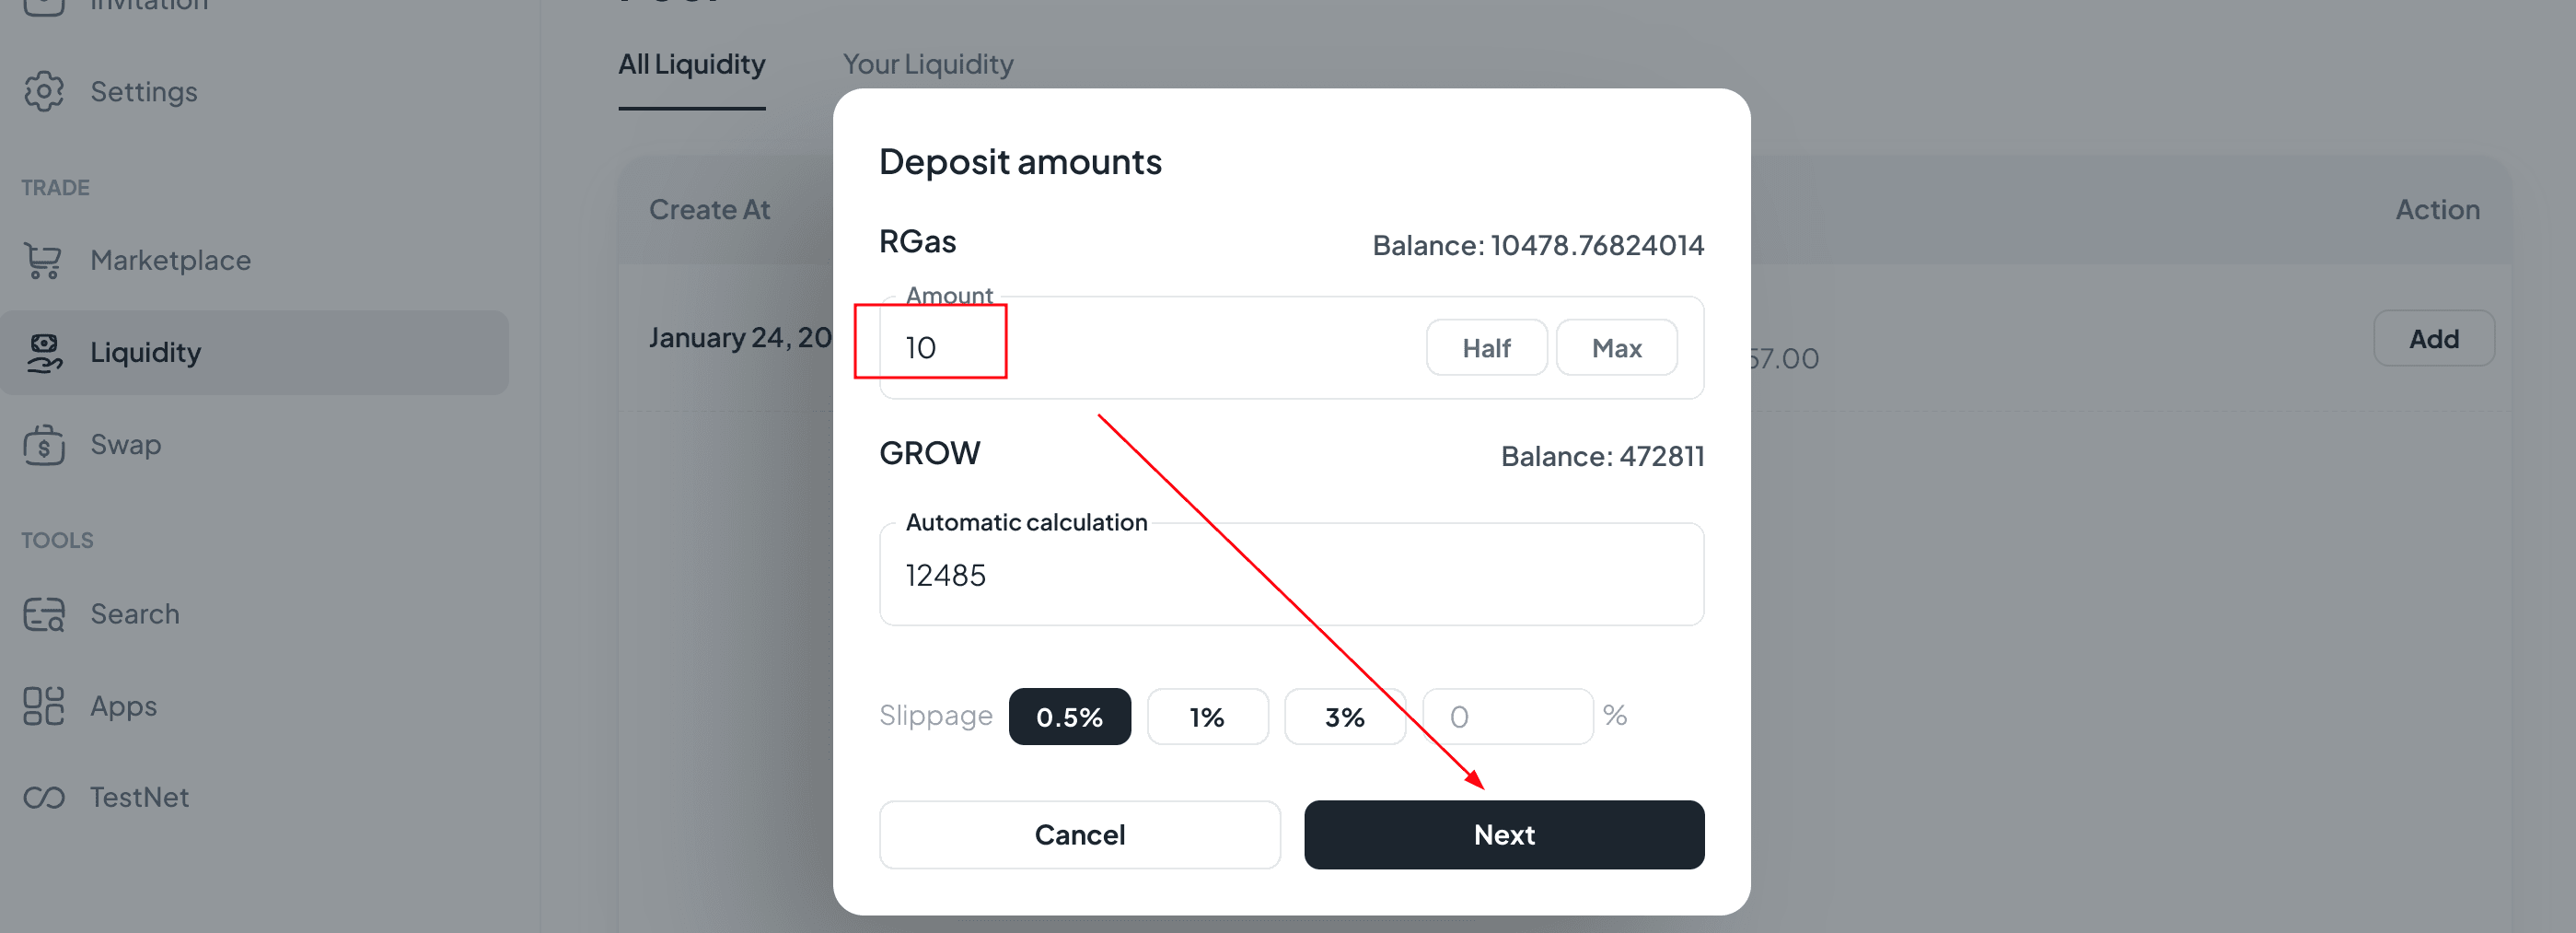Set the RGas amount to Max

[1616, 348]
